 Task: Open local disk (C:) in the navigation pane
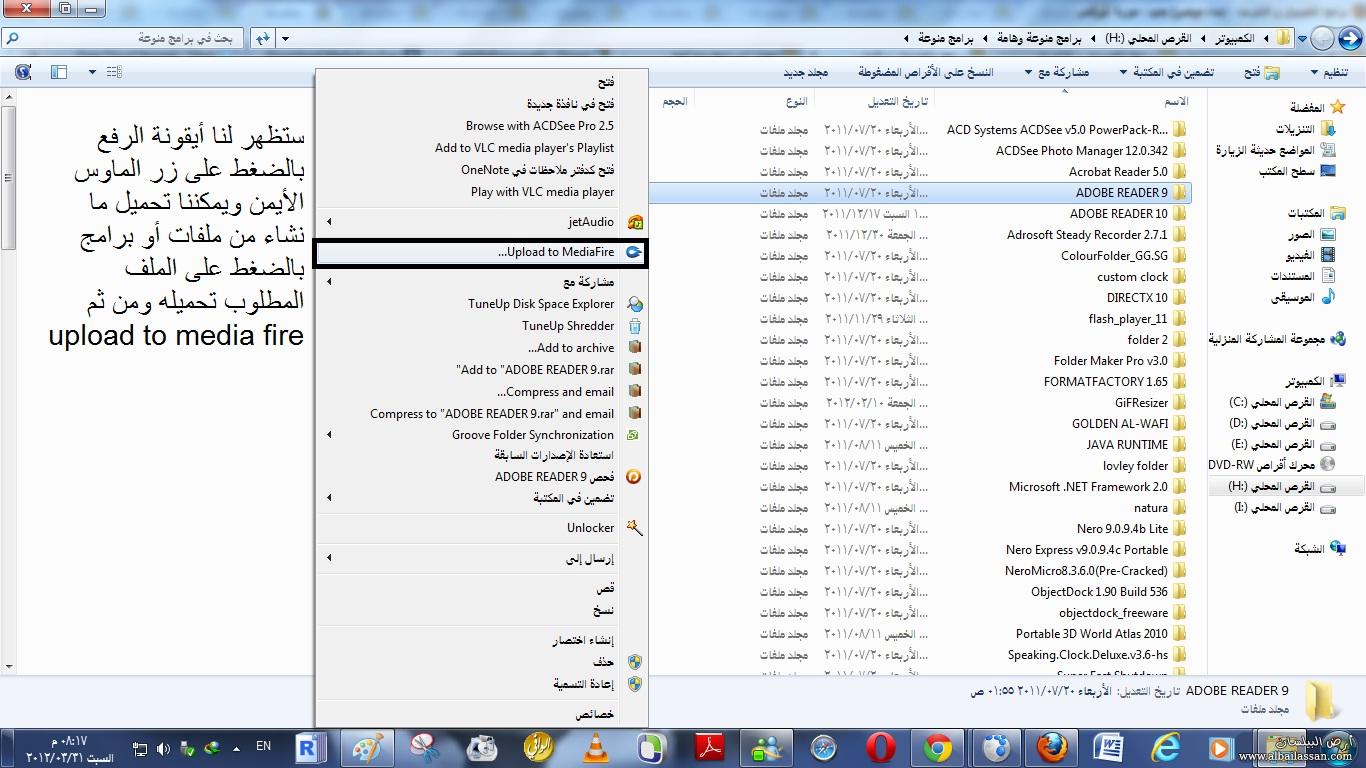point(1283,402)
